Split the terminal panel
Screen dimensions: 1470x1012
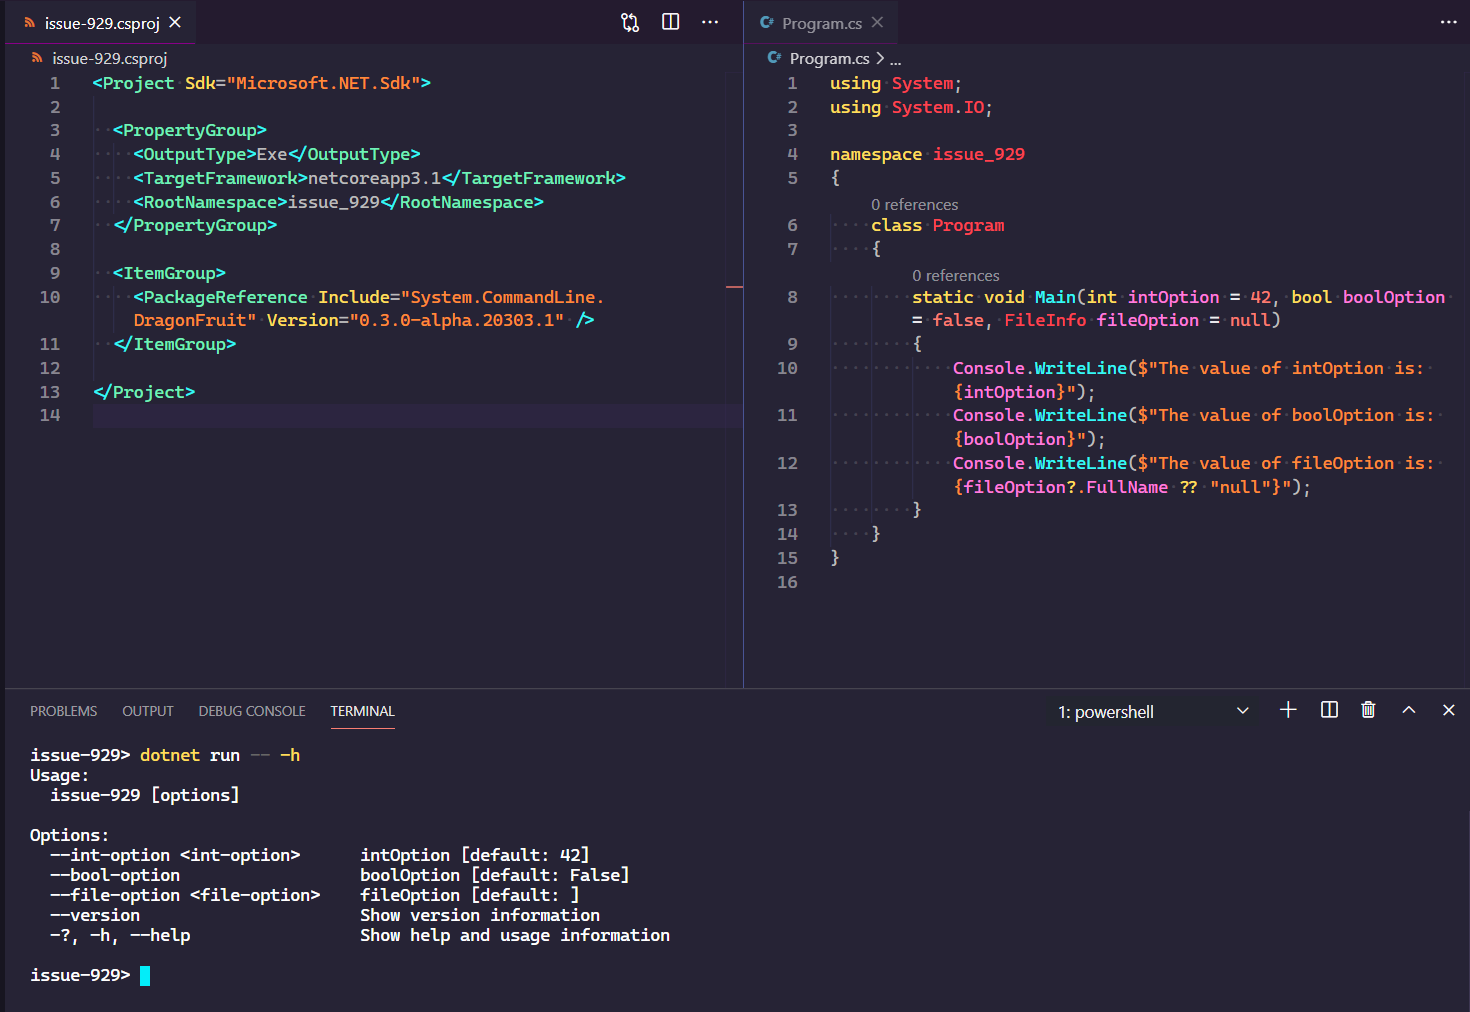1328,710
